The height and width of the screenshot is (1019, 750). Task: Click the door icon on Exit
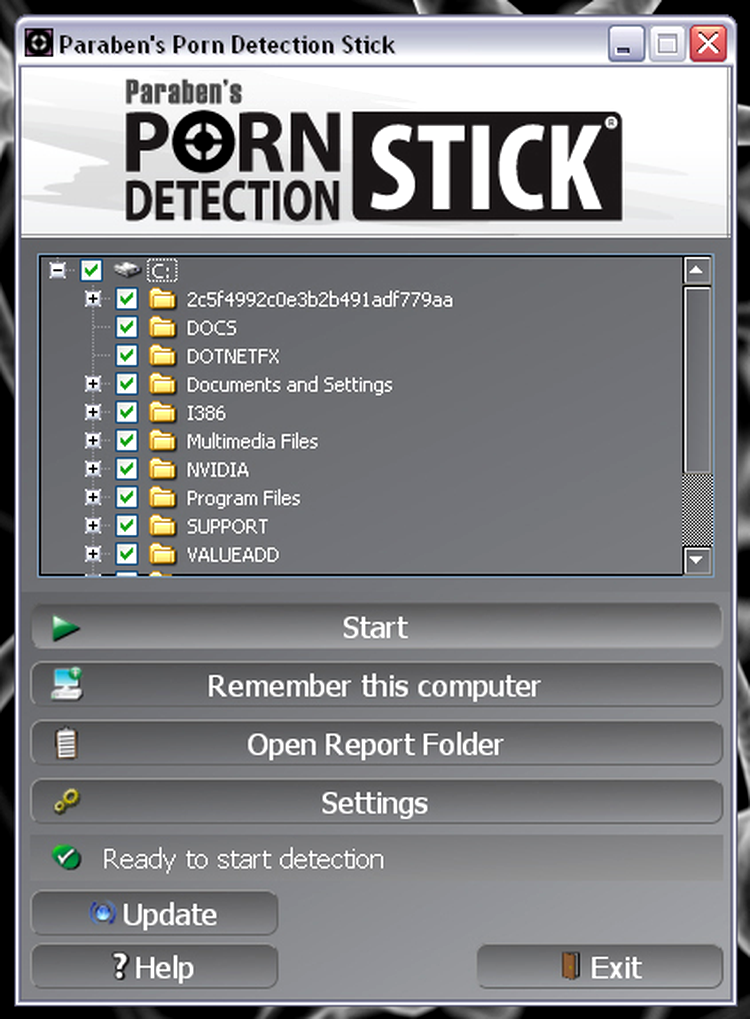(x=570, y=966)
